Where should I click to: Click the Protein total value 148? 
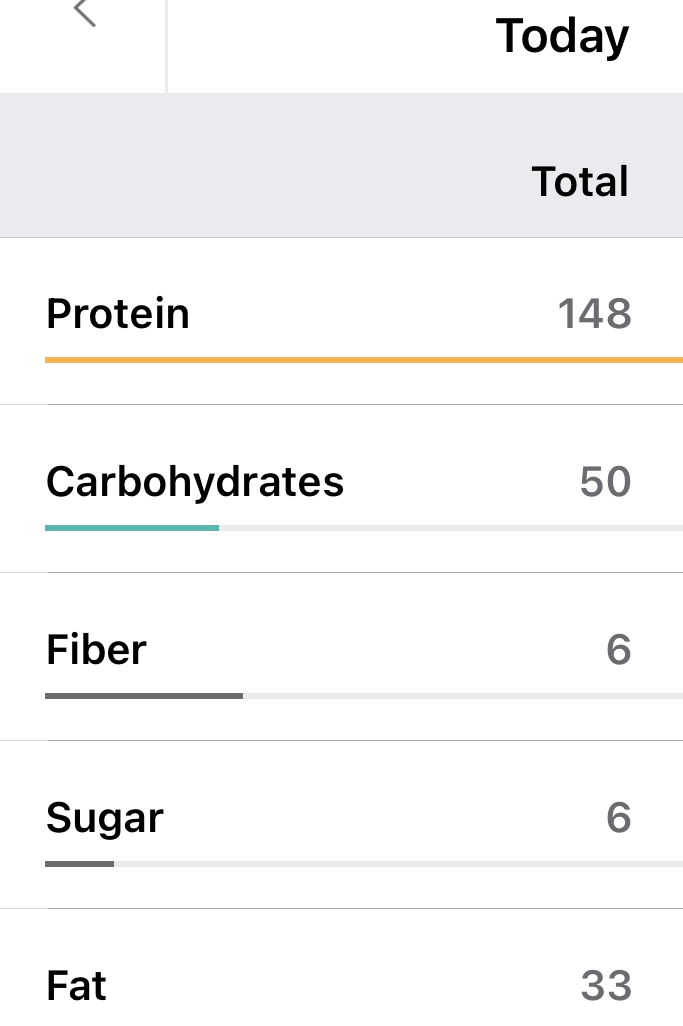pyautogui.click(x=594, y=314)
